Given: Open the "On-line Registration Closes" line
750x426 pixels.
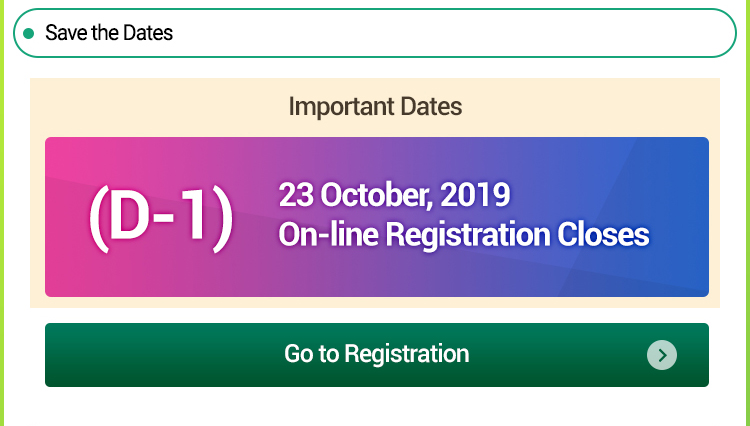Looking at the screenshot, I should 463,235.
